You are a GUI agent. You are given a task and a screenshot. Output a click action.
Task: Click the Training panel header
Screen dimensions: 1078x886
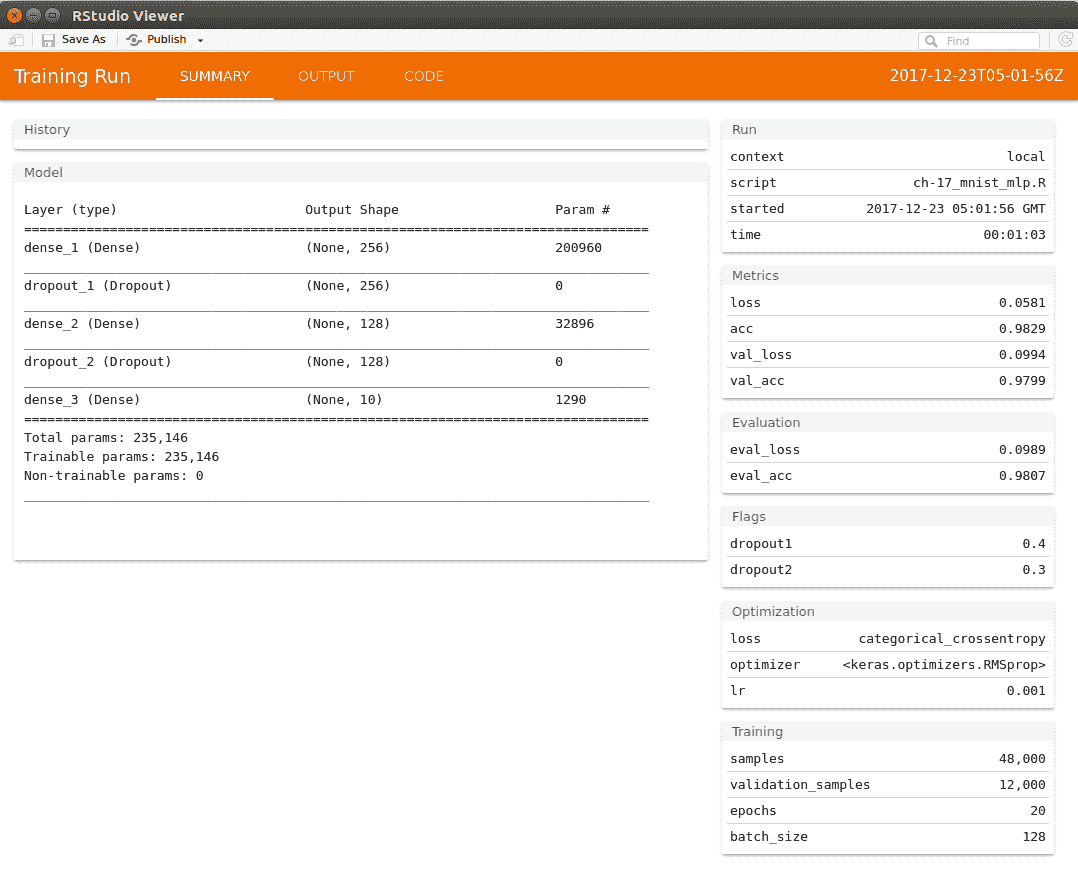tap(888, 731)
